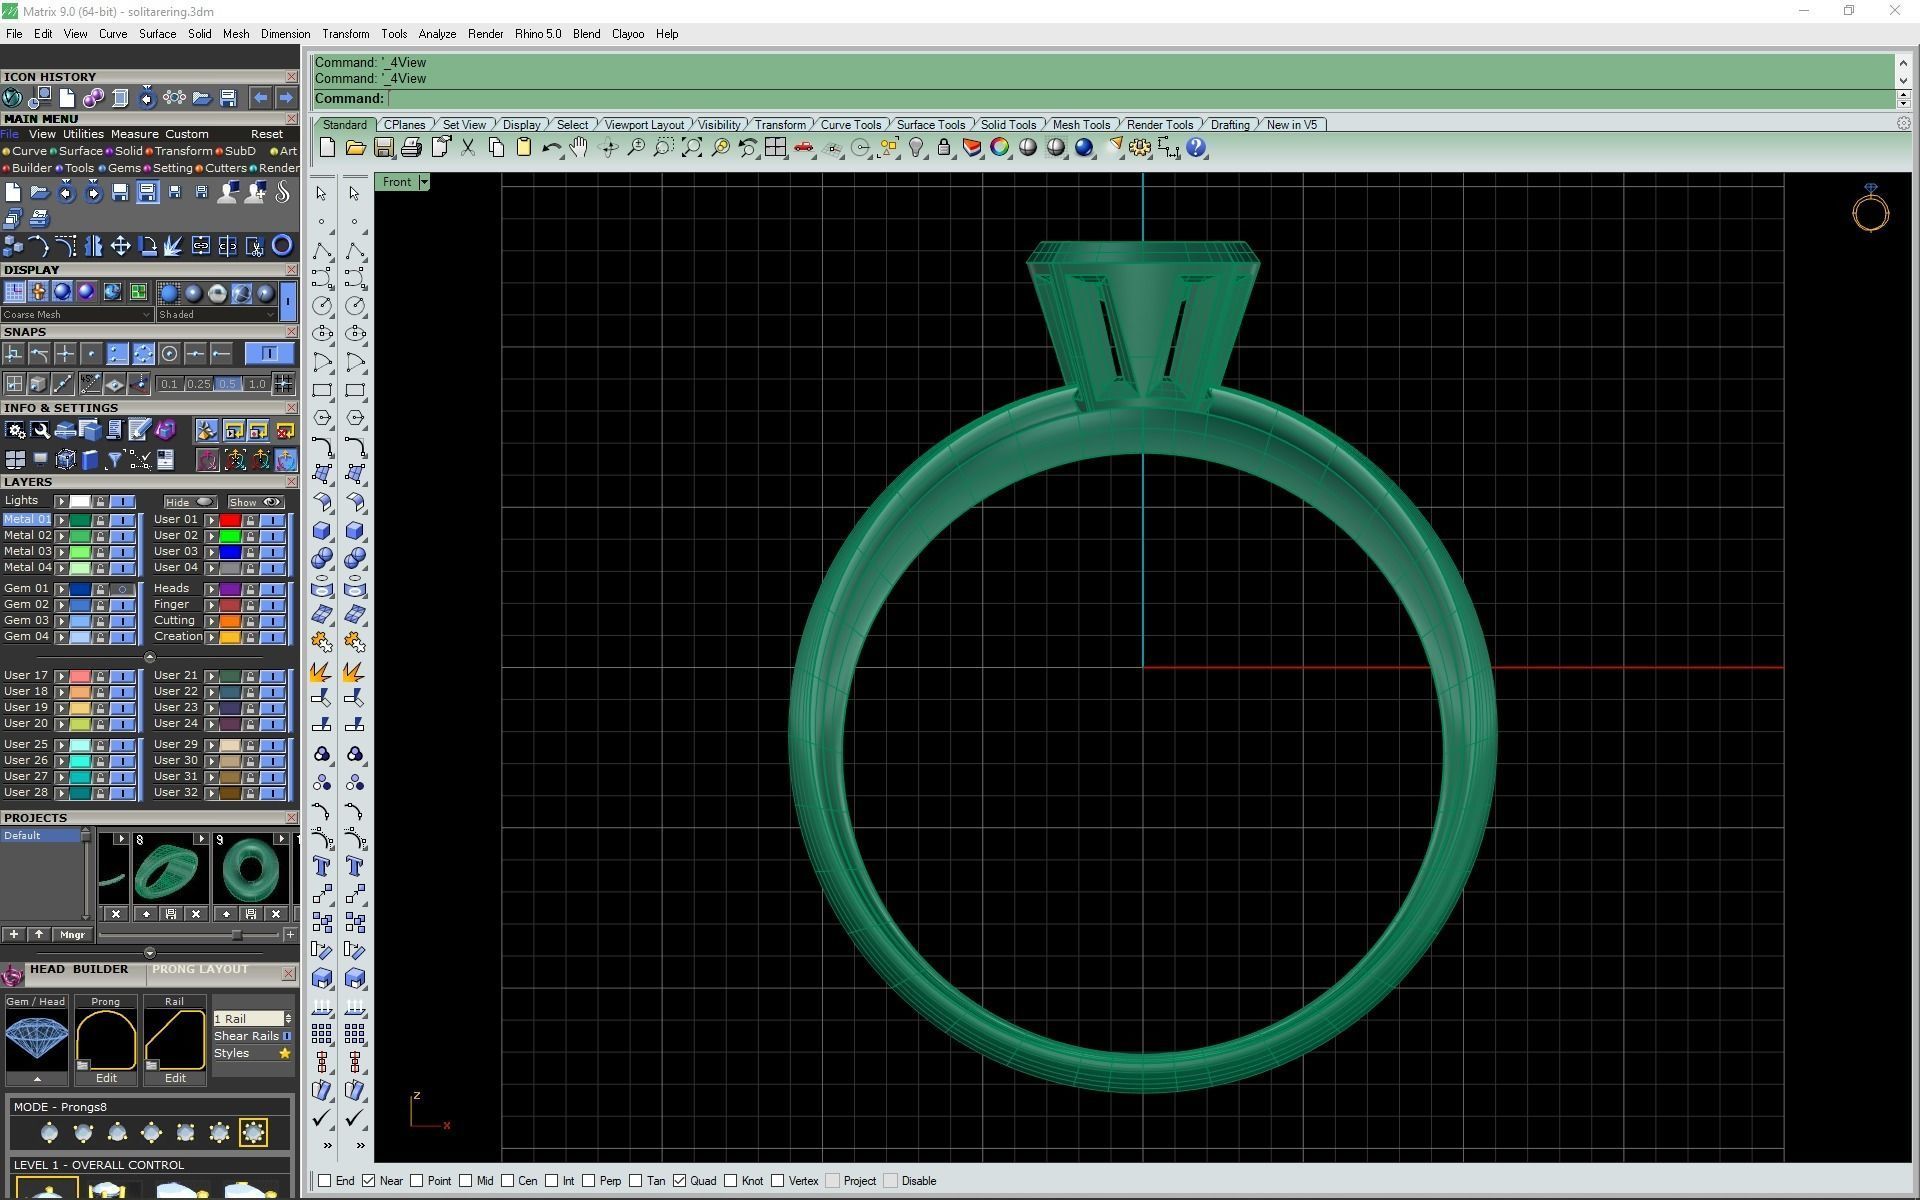Click the Metal 01 green color swatch

point(80,520)
